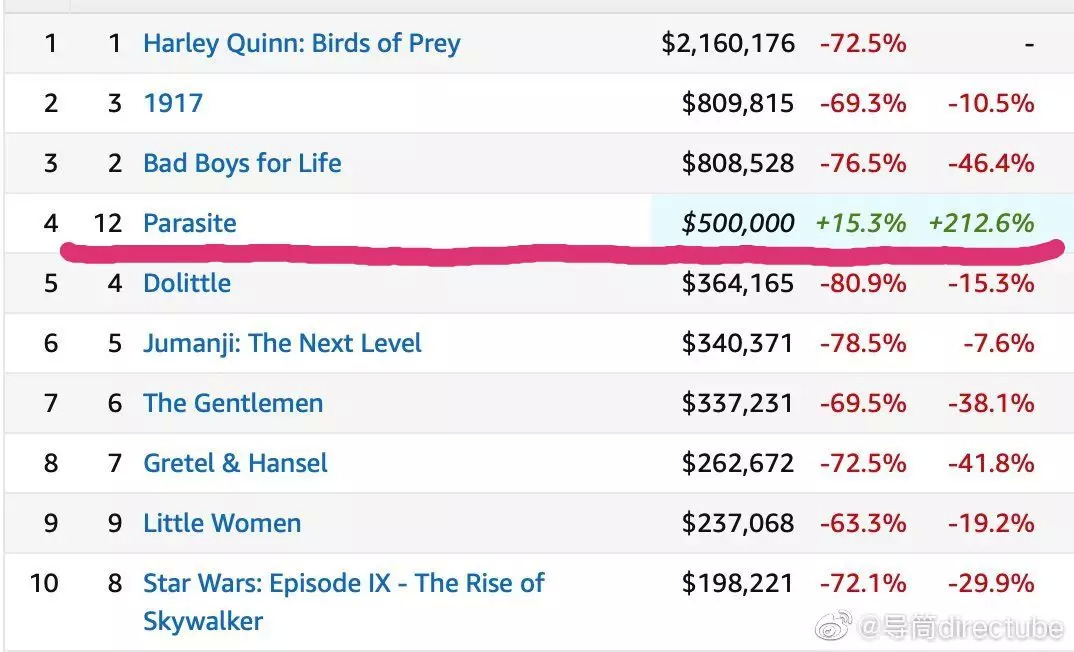Image resolution: width=1074 pixels, height=652 pixels.
Task: Click the Weibo logo icon in watermark
Action: (x=835, y=627)
